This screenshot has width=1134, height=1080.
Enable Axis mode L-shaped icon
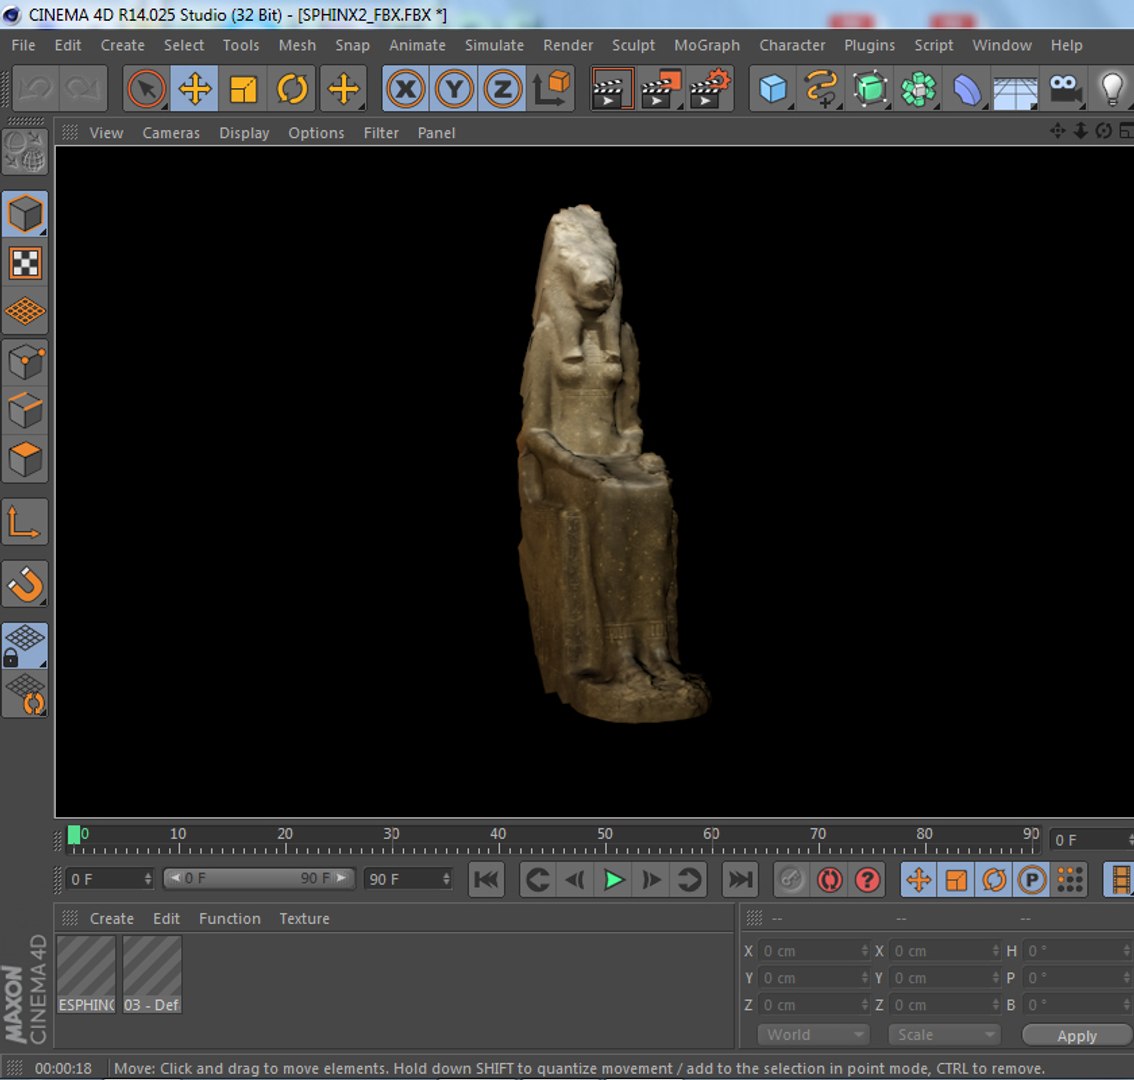[x=25, y=522]
